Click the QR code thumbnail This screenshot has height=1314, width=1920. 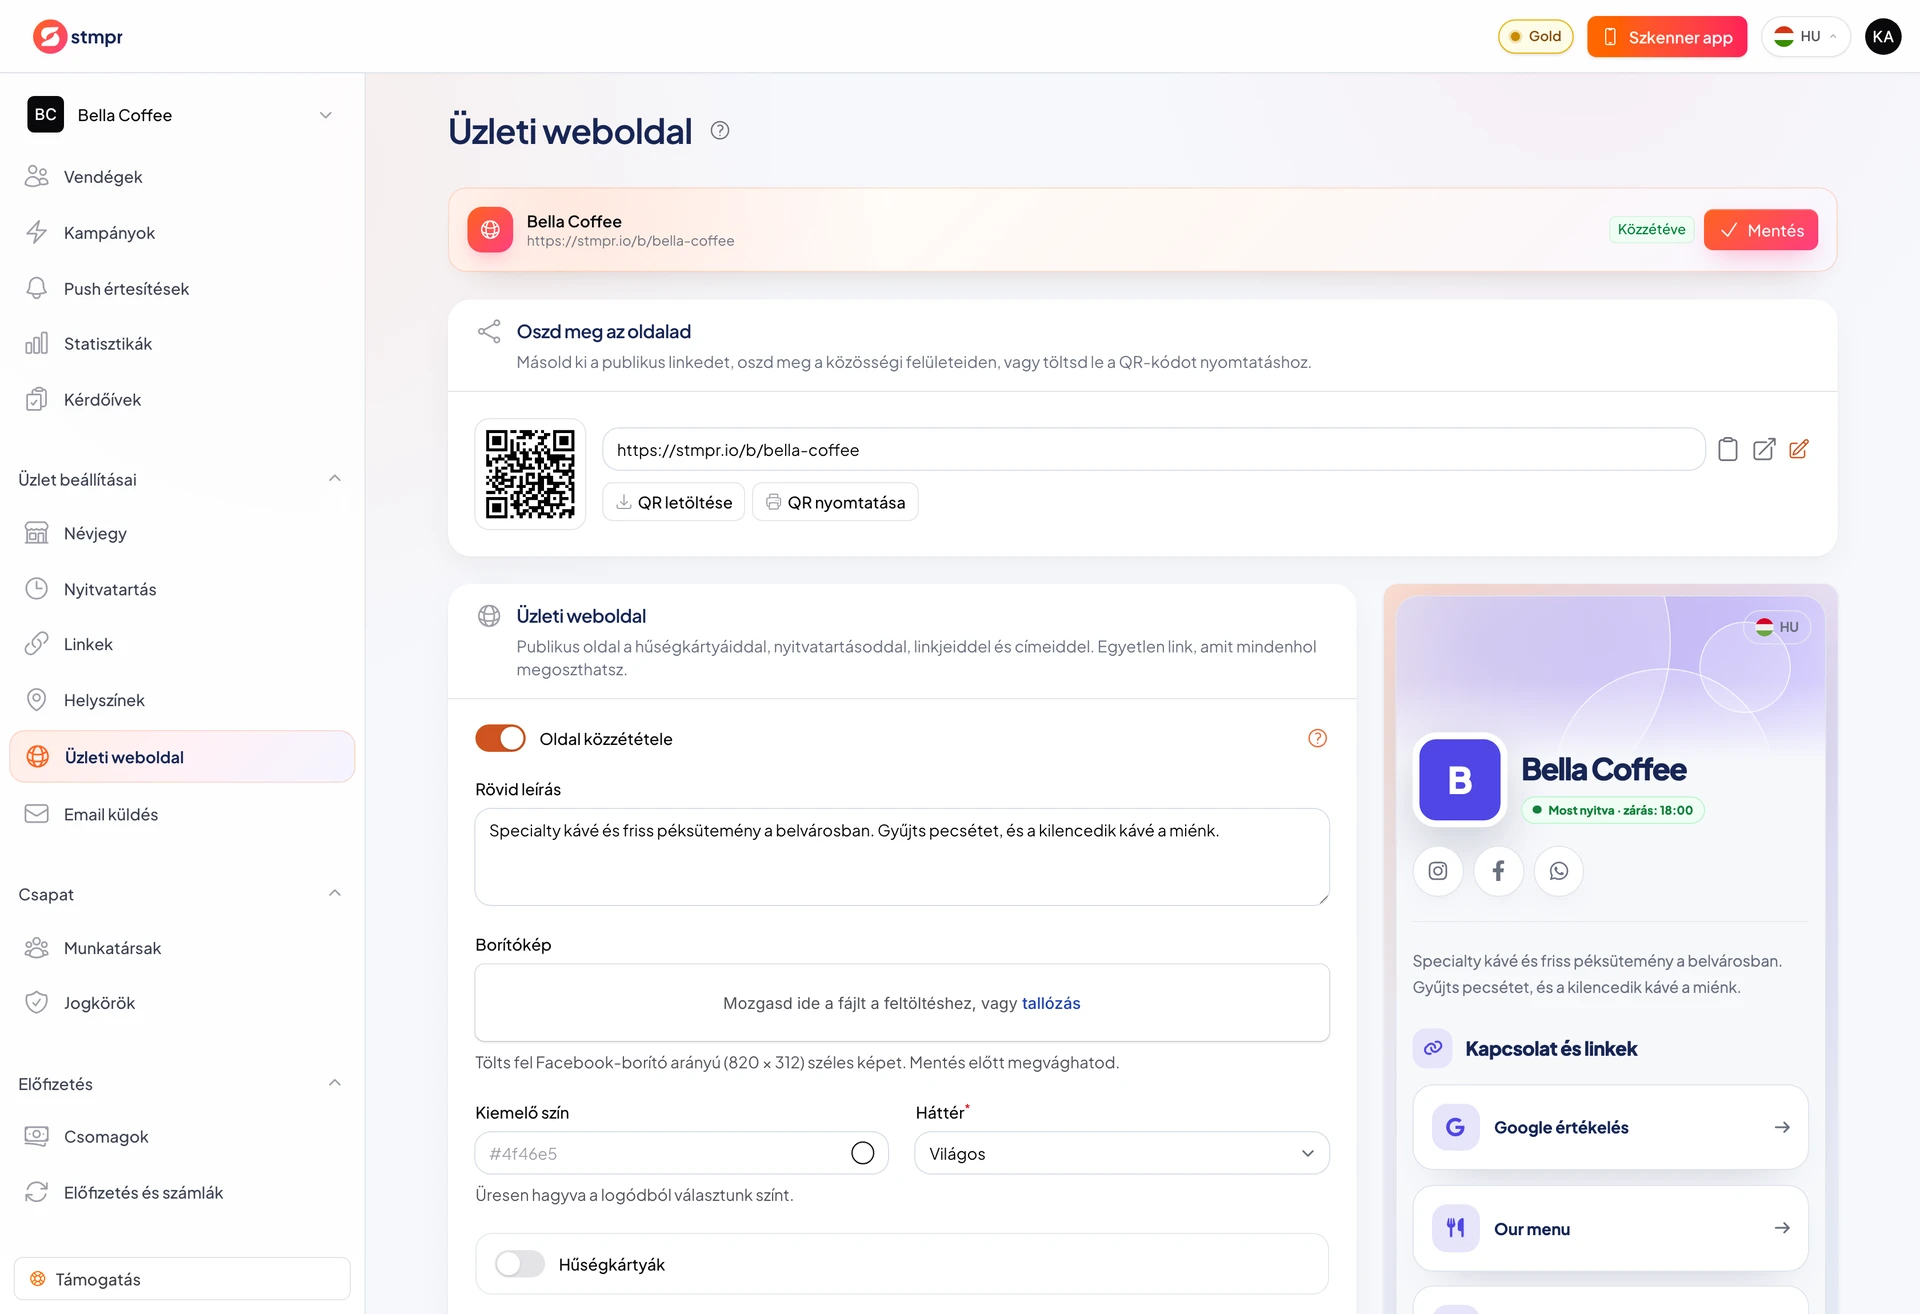coord(530,474)
